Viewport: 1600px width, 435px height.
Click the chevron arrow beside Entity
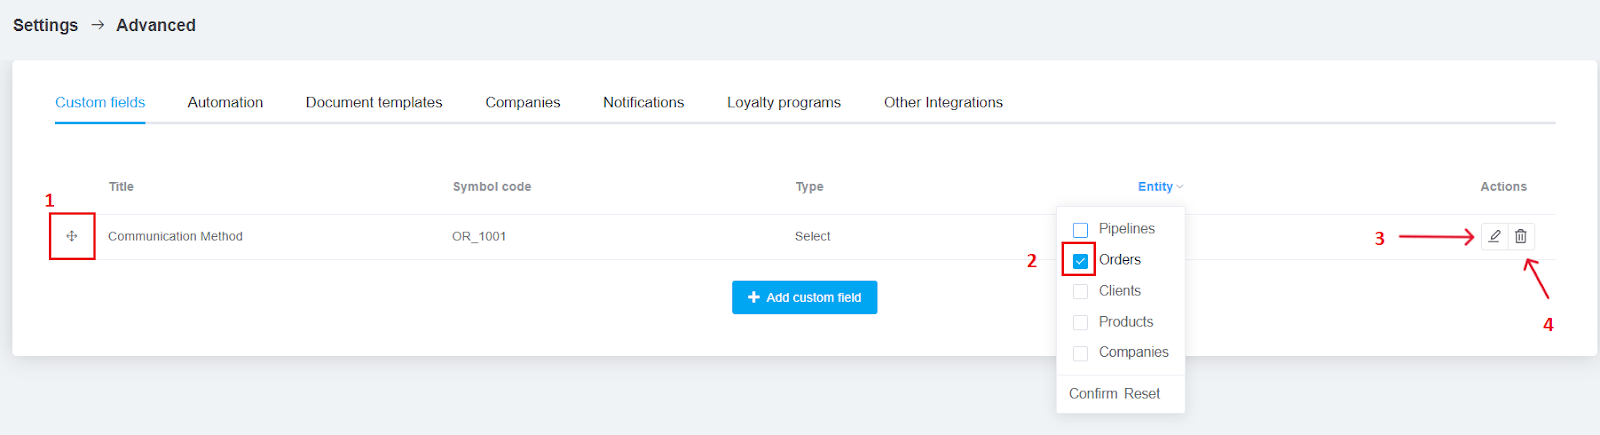tap(1180, 187)
